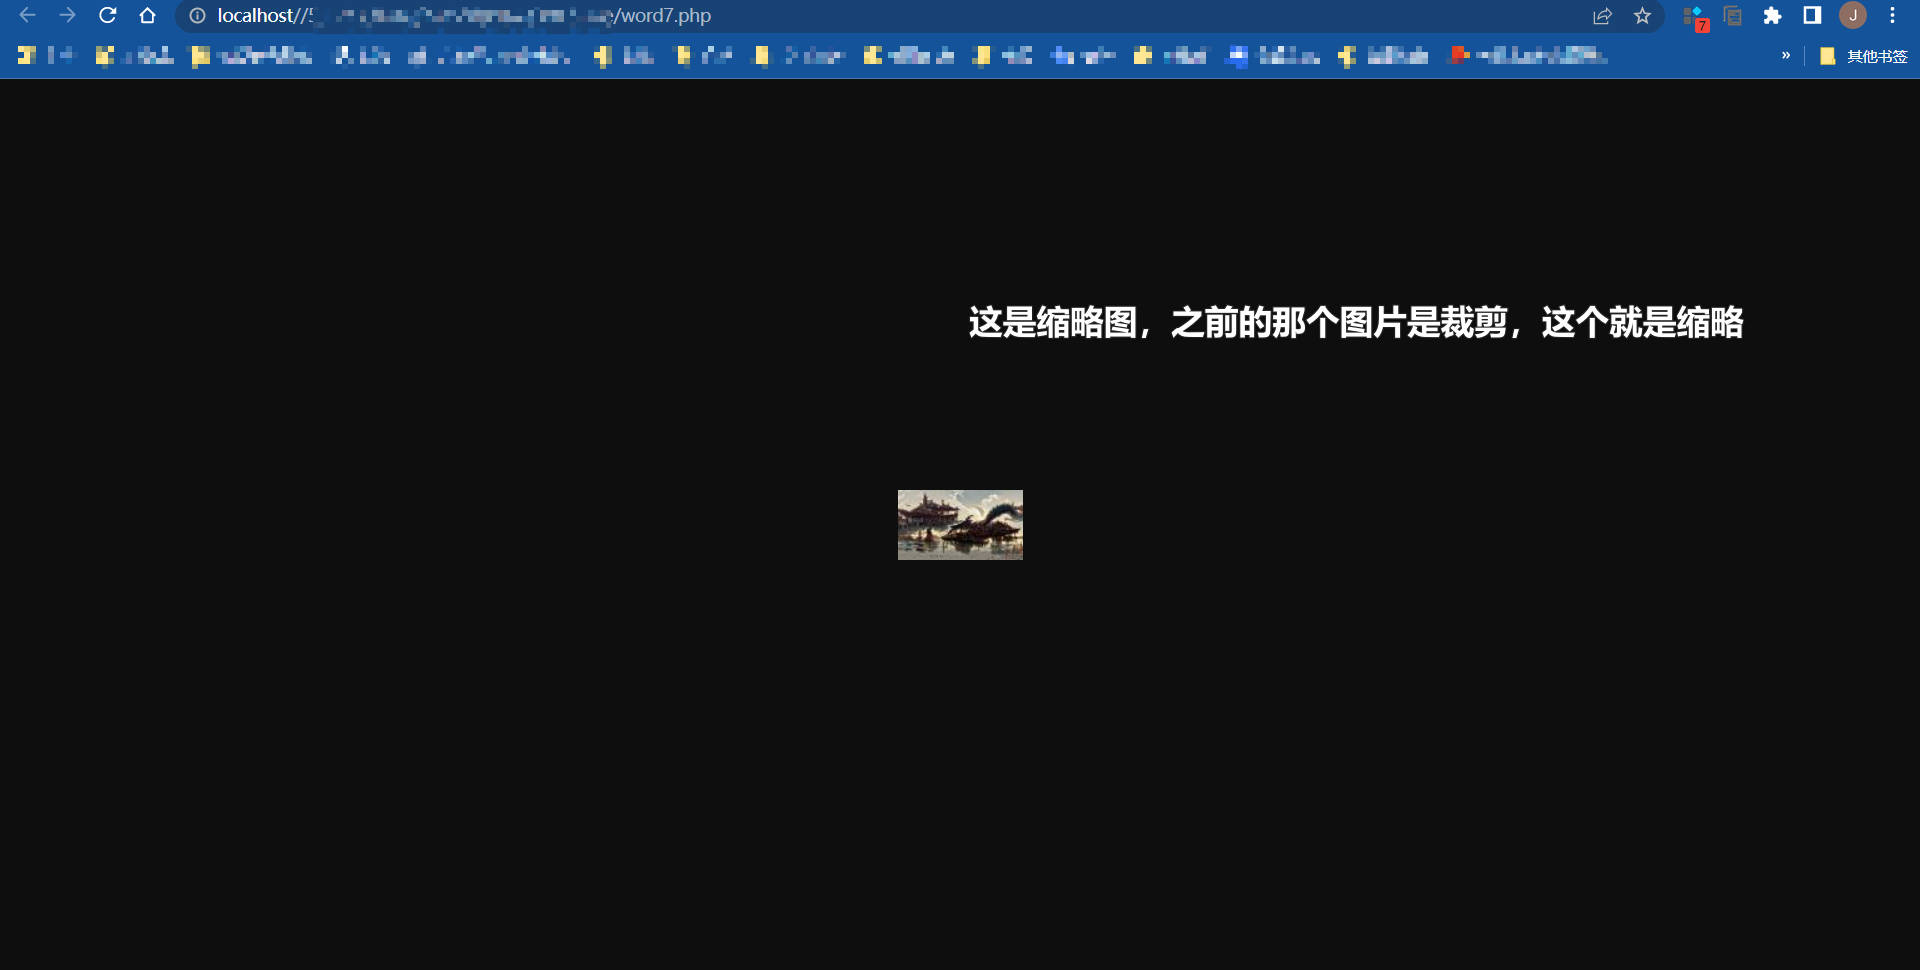Open the extension with red badge 7
The height and width of the screenshot is (970, 1920).
pos(1695,17)
